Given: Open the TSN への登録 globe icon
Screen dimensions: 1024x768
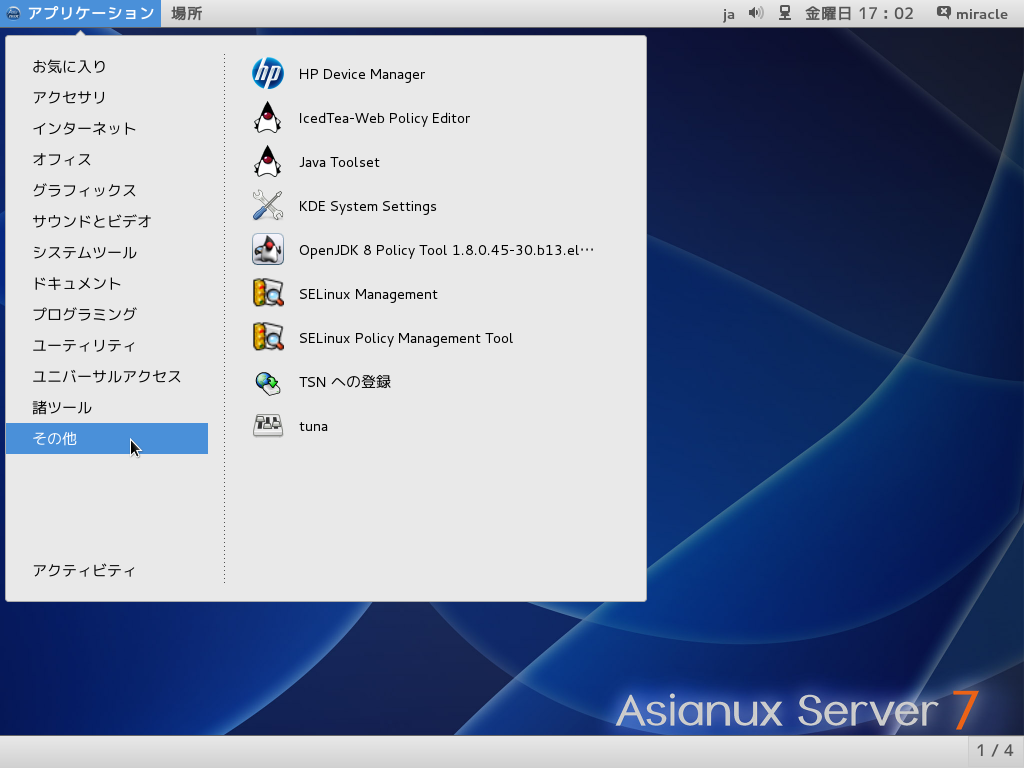Looking at the screenshot, I should [268, 382].
